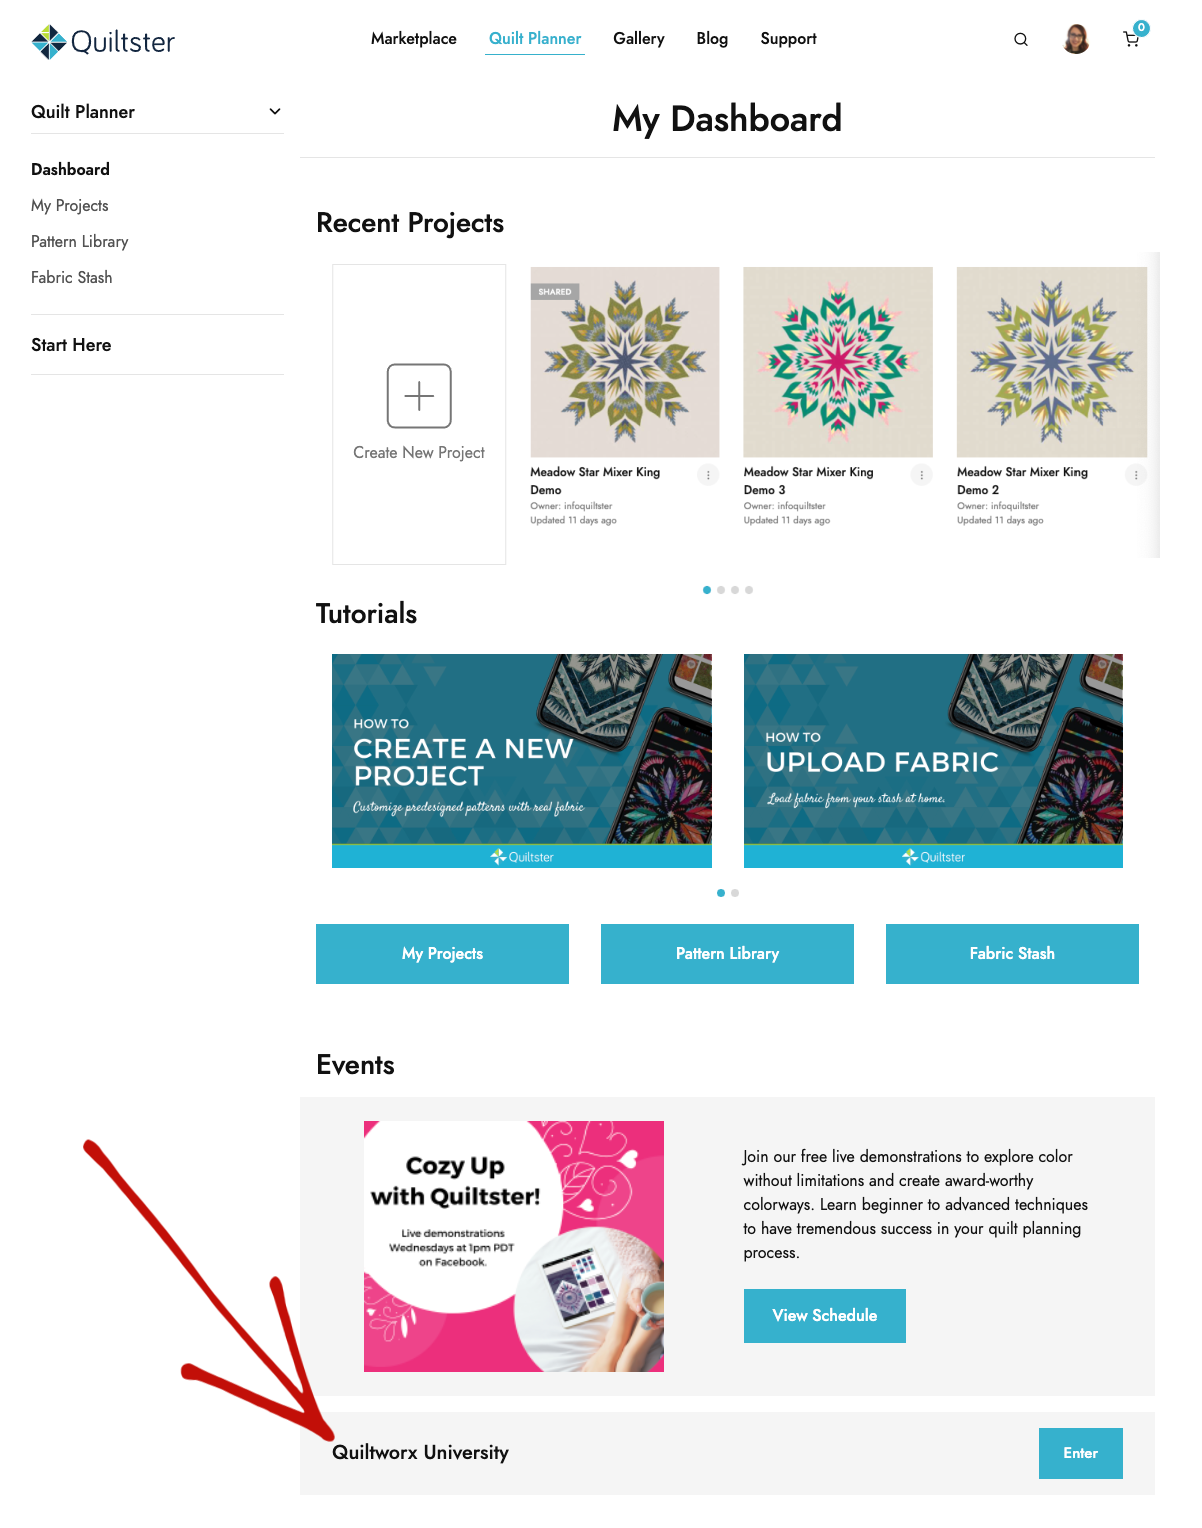1202x1528 pixels.
Task: Open options menu for Meadow Star Mixer King Demo 2
Action: [1136, 475]
